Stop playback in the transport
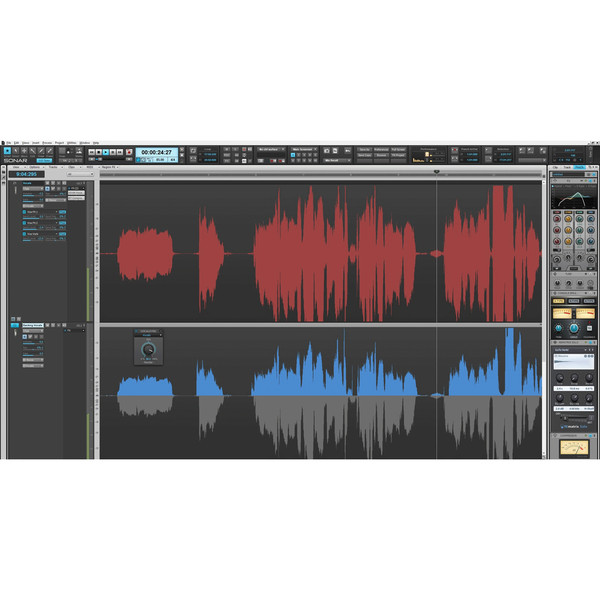600x600 pixels. [x=99, y=152]
